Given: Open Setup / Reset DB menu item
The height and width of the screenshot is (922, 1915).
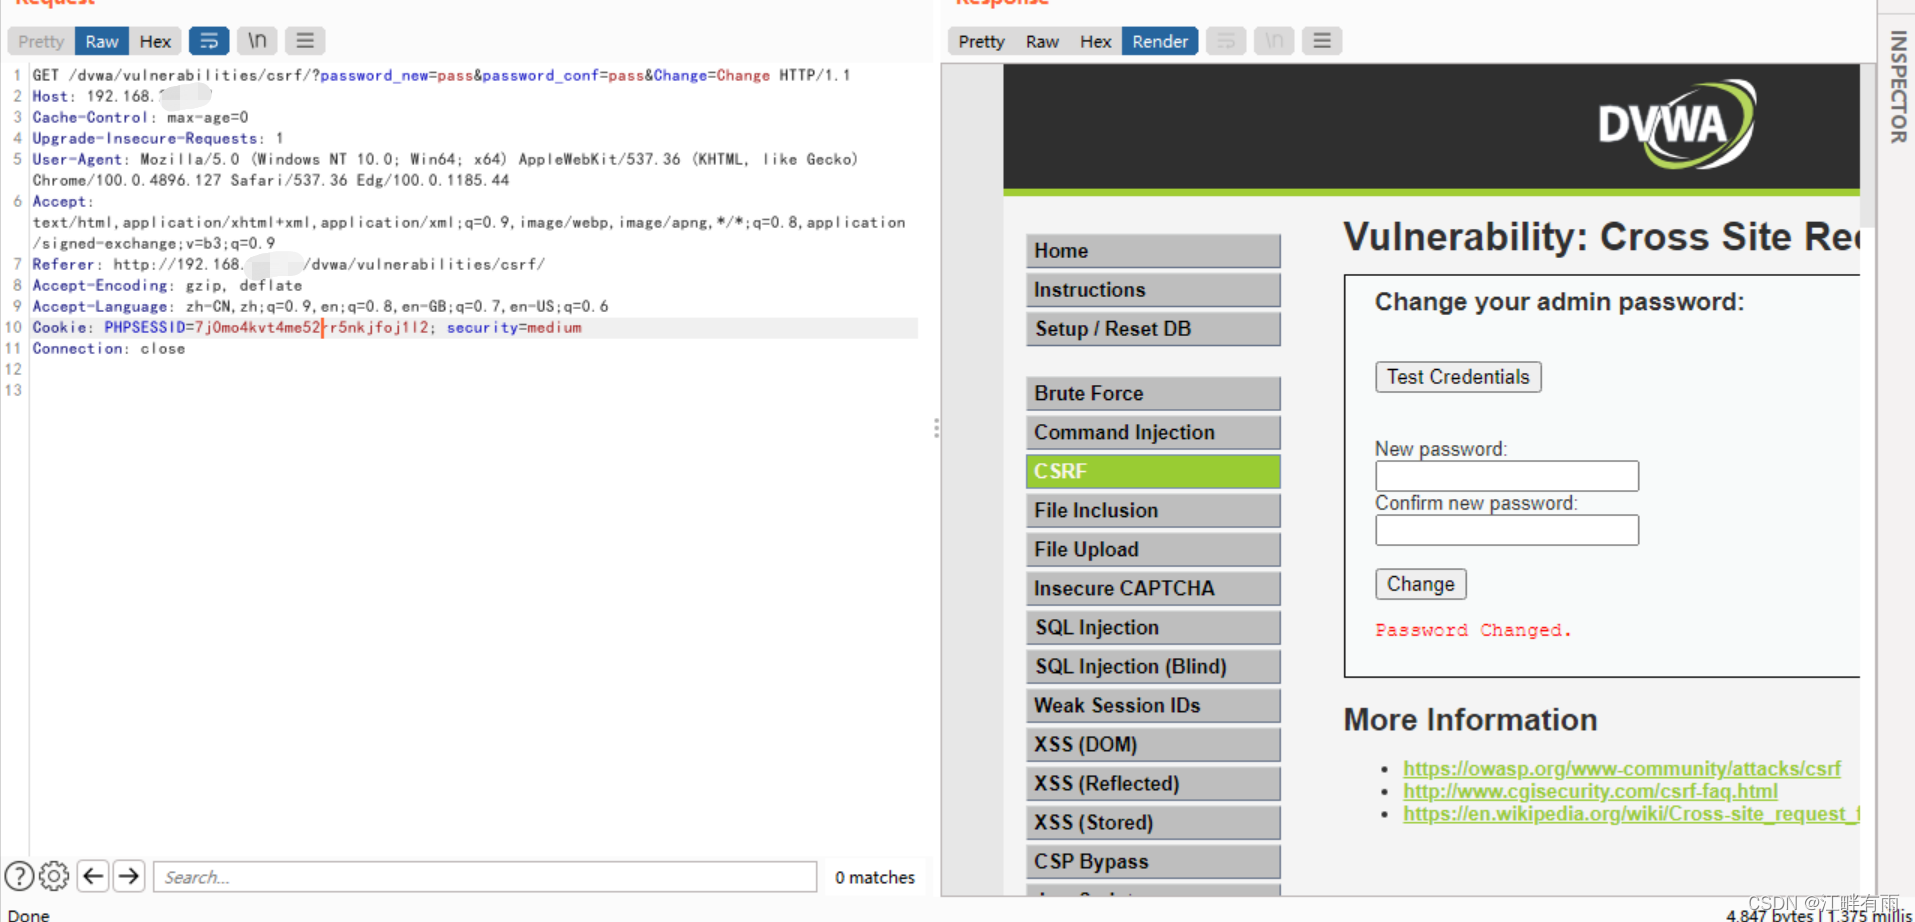Looking at the screenshot, I should click(1153, 329).
